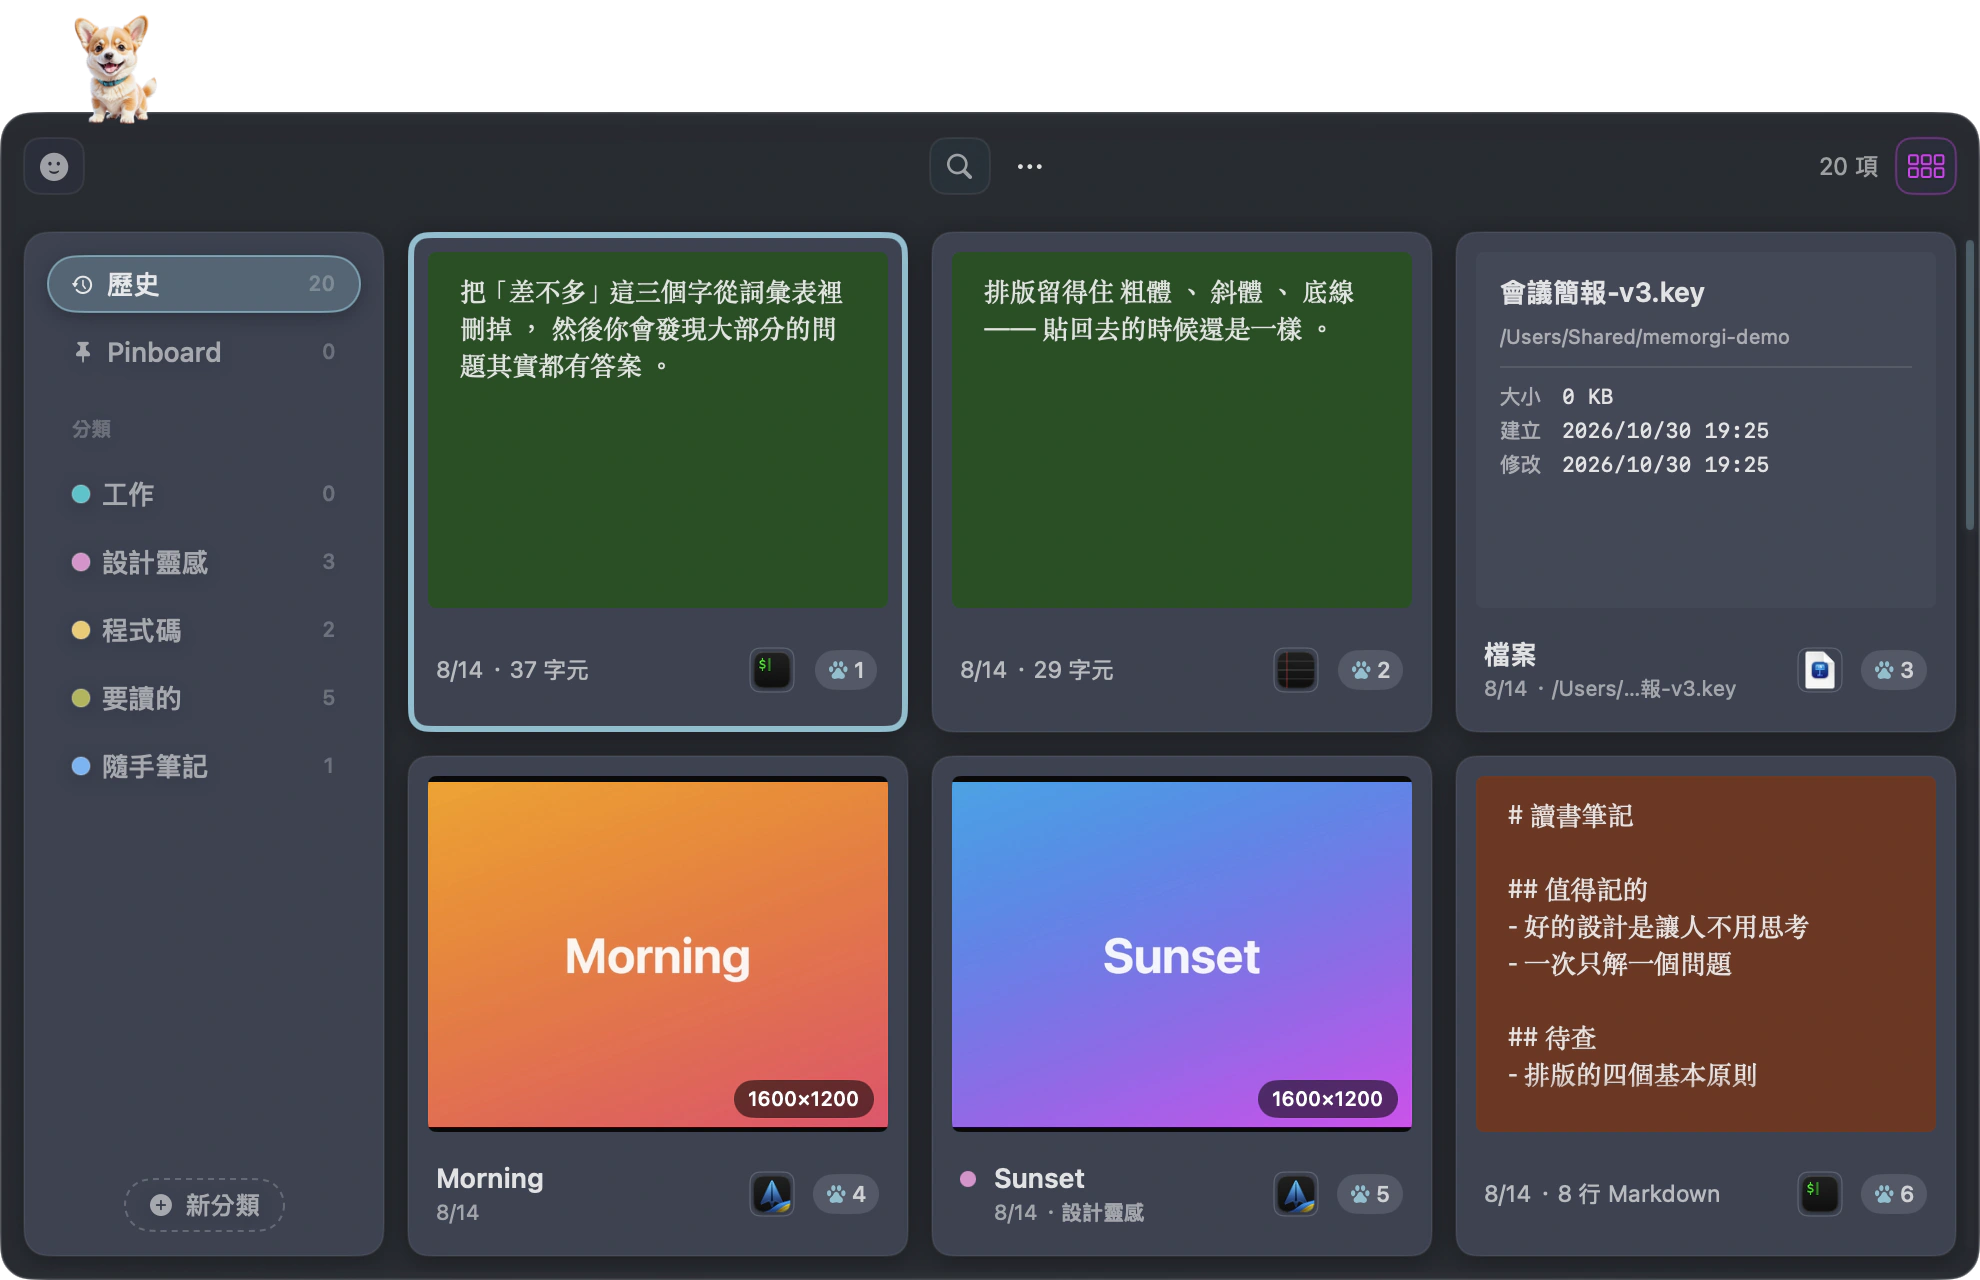Click the 修改 2026/10/30 19:25 line
Image resolution: width=1980 pixels, height=1280 pixels.
[x=1634, y=465]
